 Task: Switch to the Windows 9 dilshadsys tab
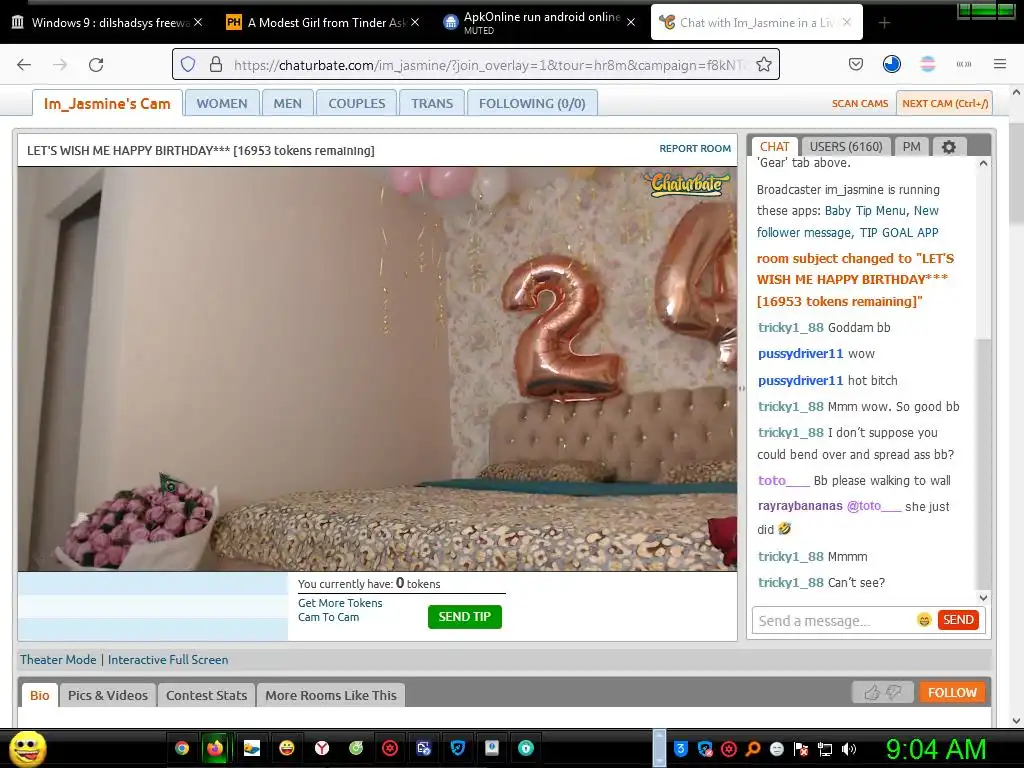click(108, 22)
